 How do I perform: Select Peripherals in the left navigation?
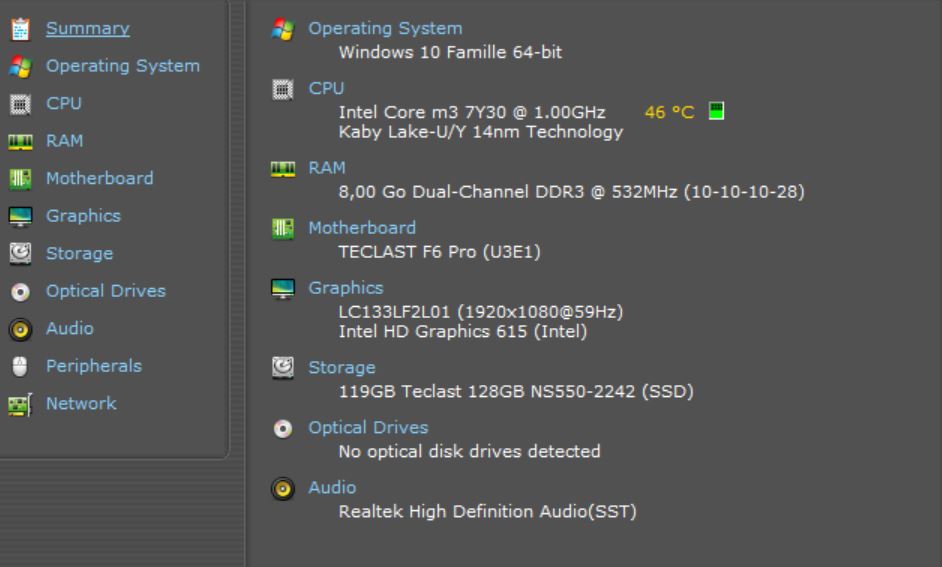(x=94, y=366)
